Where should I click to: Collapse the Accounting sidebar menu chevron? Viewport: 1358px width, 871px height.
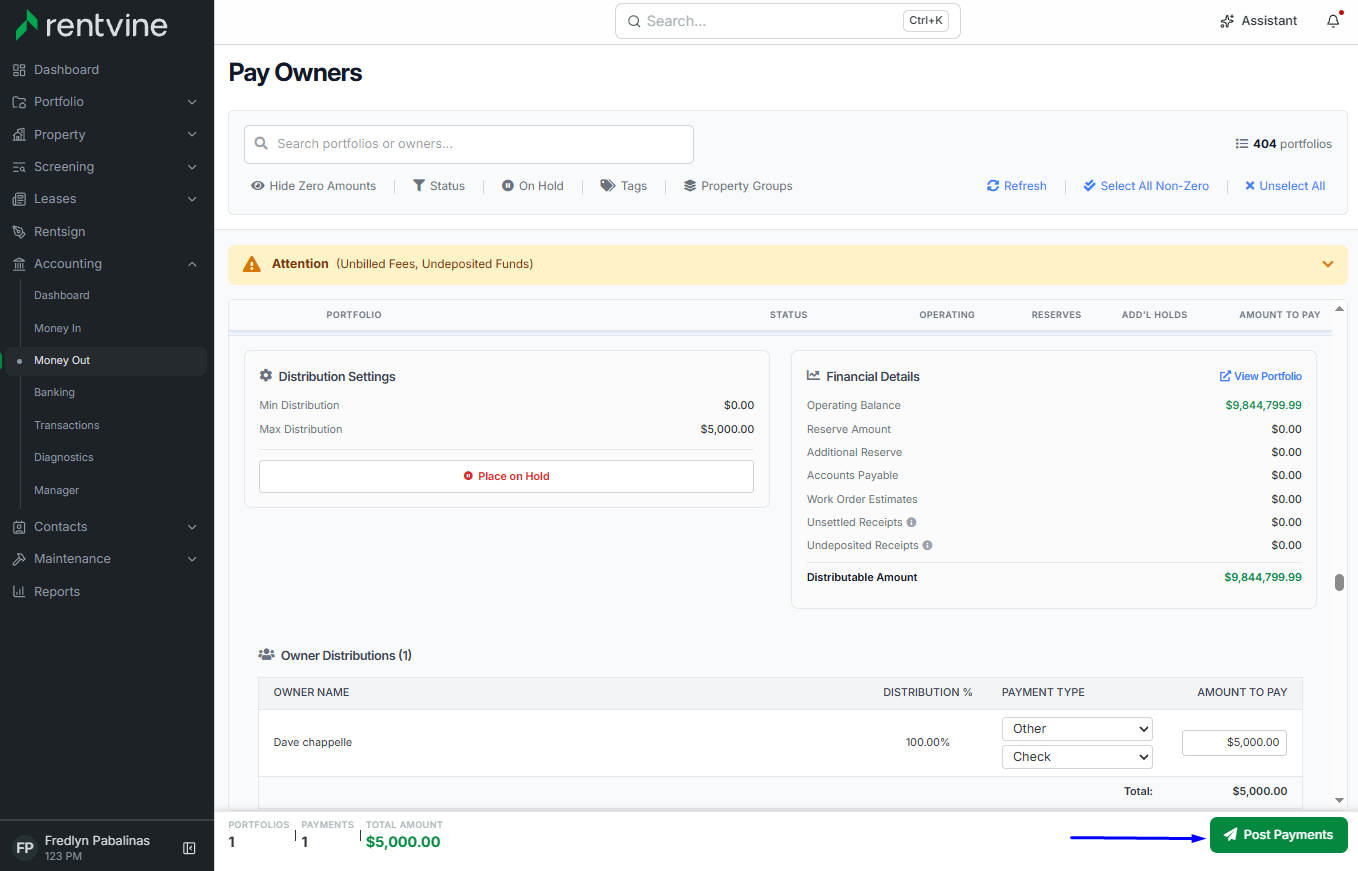coord(192,264)
